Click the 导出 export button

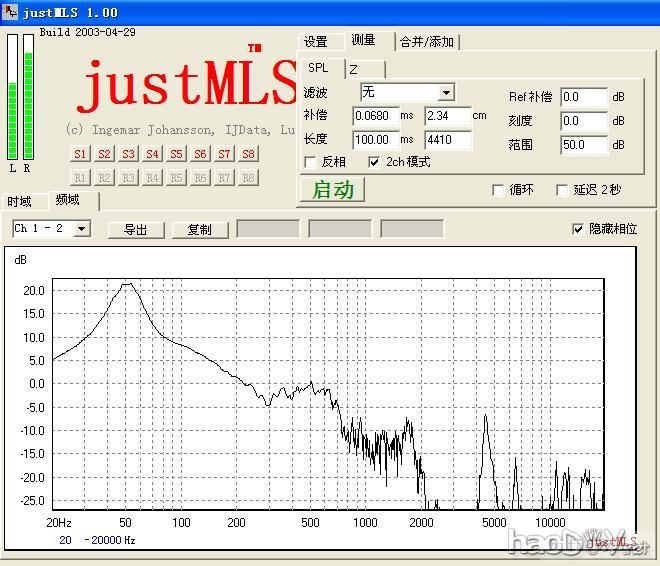coord(136,230)
